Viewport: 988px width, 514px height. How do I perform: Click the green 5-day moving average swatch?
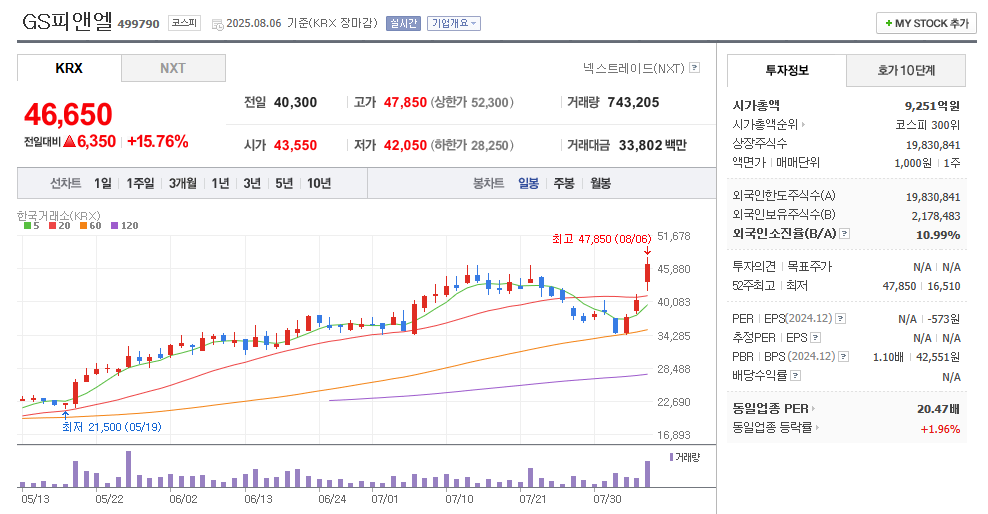27,226
